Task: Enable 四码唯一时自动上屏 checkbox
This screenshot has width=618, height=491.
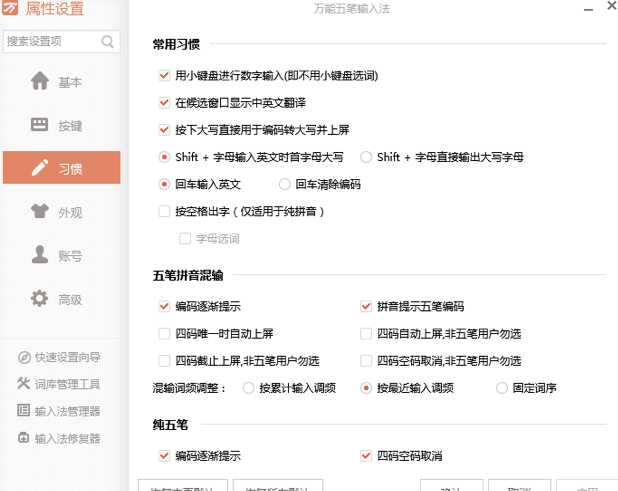Action: tap(164, 334)
